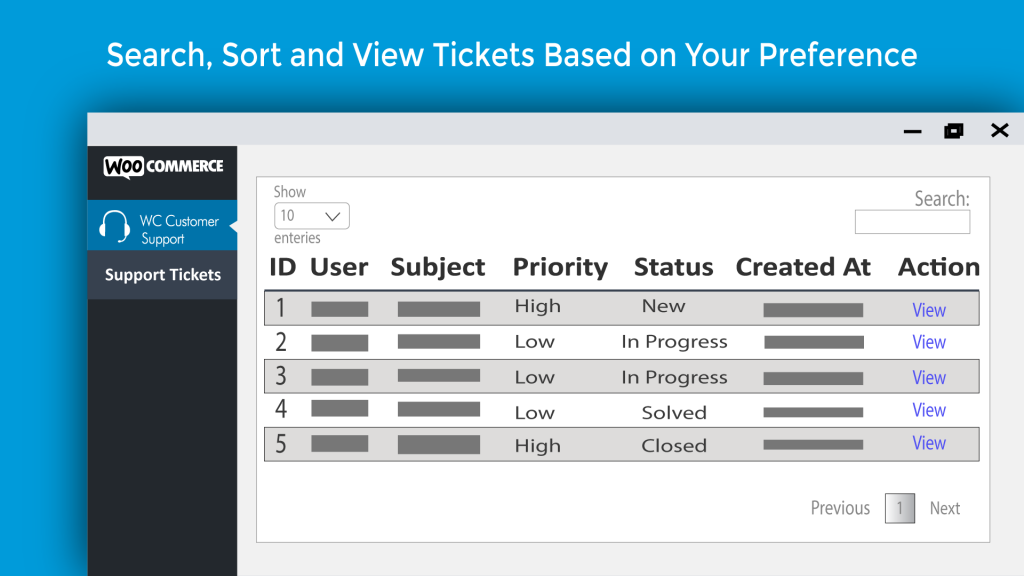View ticket 1 with New status
Screen dimensions: 1024x576
(929, 310)
